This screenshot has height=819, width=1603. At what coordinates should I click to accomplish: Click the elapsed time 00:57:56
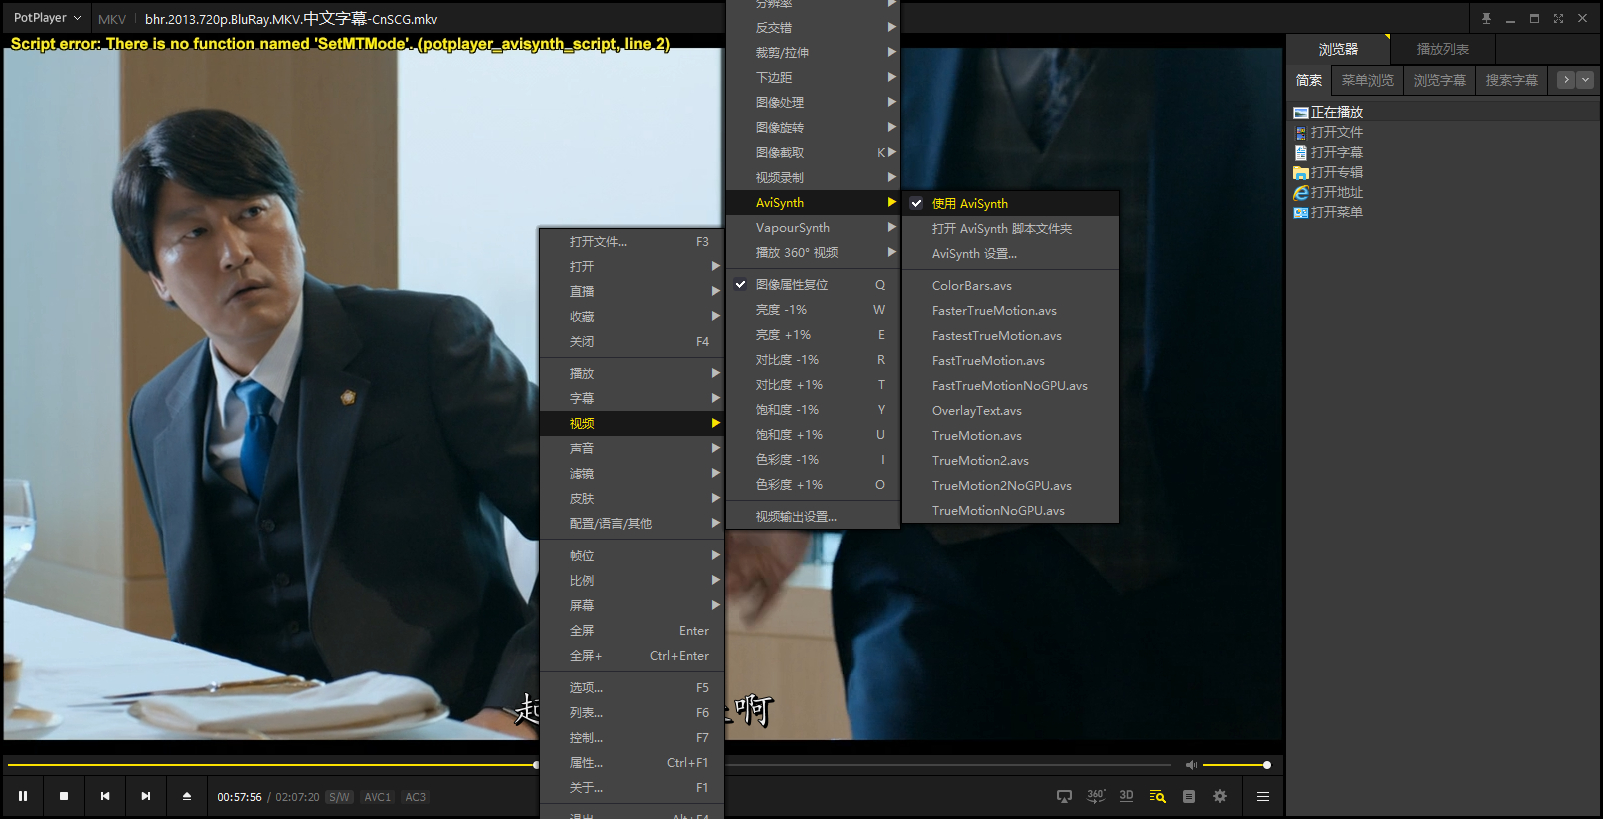[240, 797]
